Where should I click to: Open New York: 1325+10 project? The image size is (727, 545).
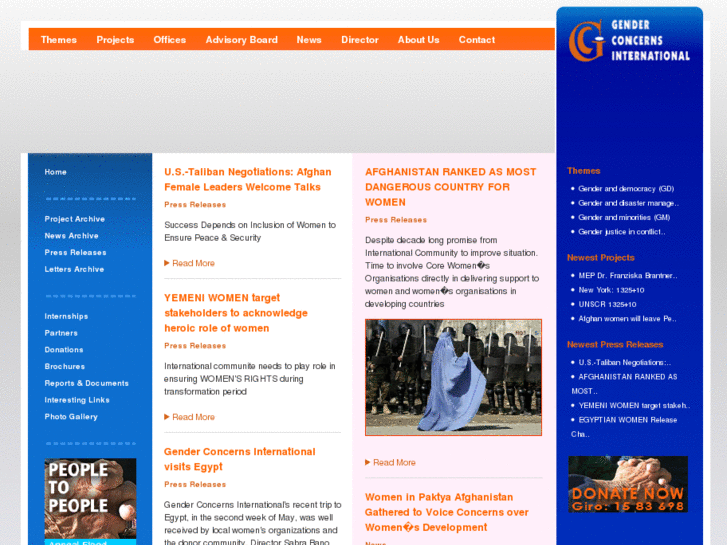click(x=611, y=290)
